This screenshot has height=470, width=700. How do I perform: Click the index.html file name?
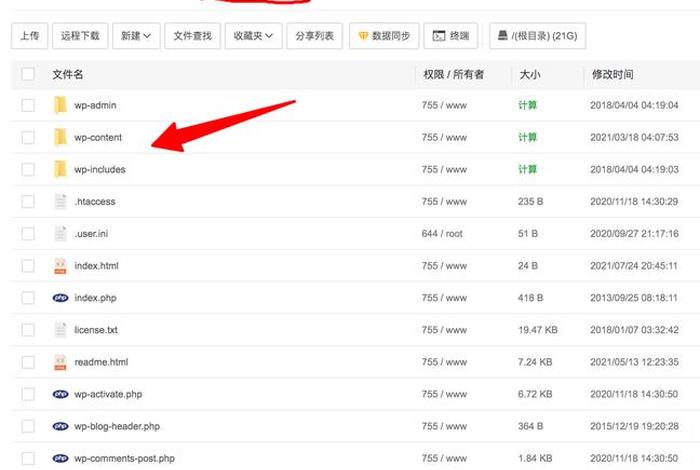point(96,266)
